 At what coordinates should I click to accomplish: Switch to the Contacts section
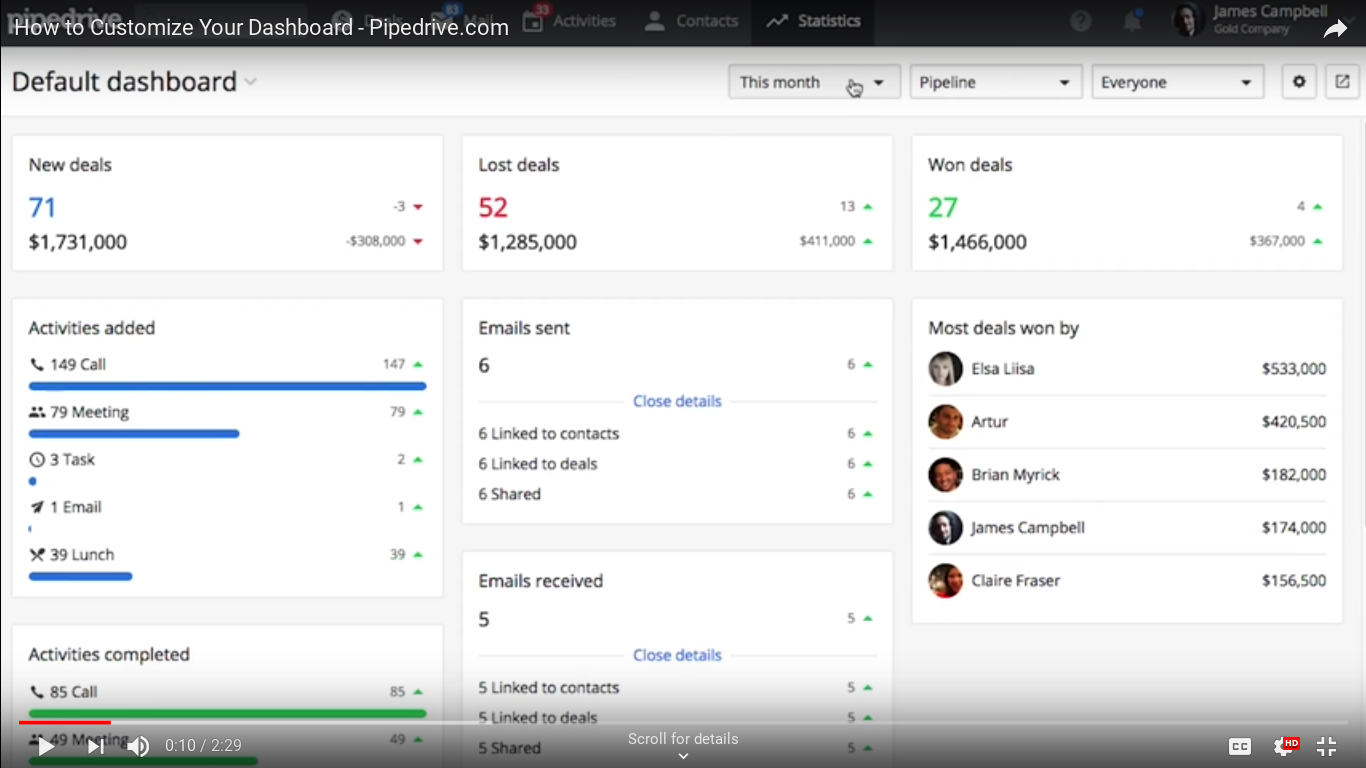[690, 20]
